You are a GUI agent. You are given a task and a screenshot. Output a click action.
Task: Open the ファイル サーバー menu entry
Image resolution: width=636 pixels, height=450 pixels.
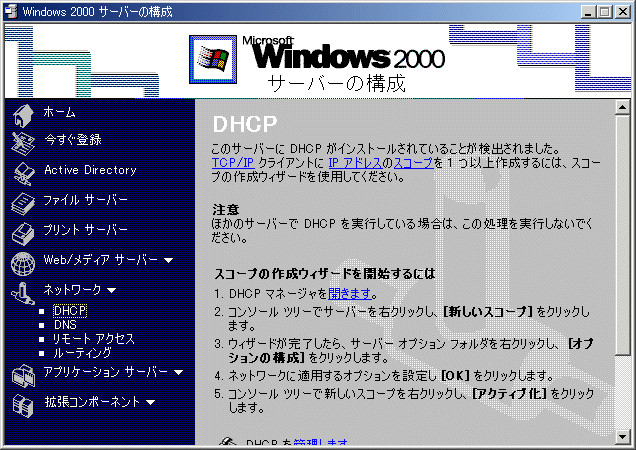point(86,200)
